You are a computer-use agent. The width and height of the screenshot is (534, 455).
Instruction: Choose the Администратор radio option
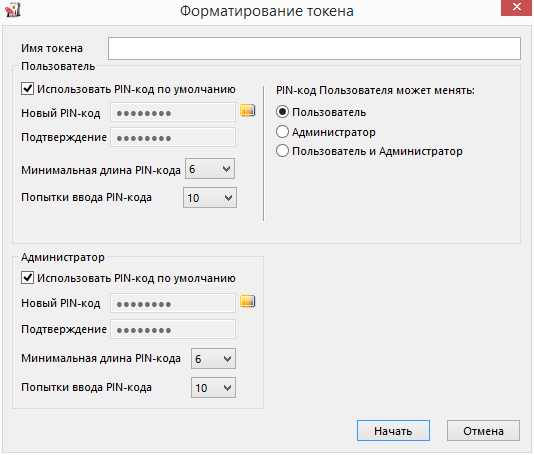coord(282,131)
